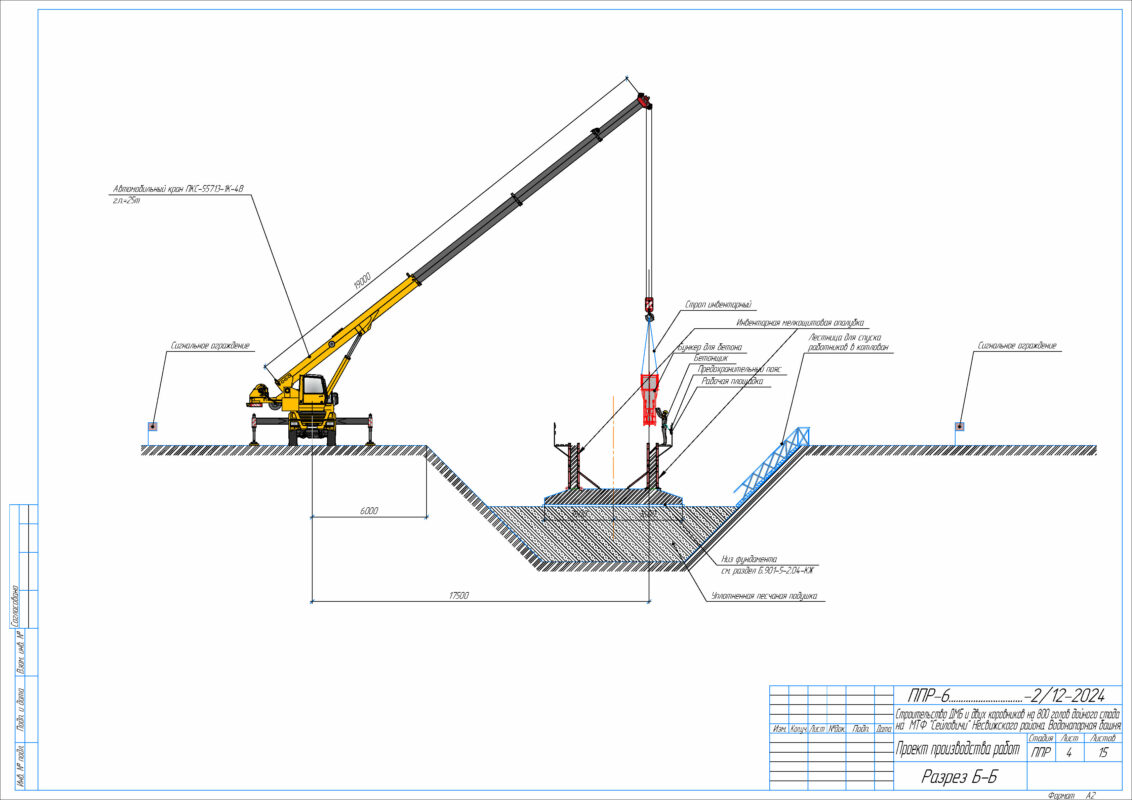1132x800 pixels.
Task: Select 'Предохранительный пояс' callout text
Action: click(739, 369)
